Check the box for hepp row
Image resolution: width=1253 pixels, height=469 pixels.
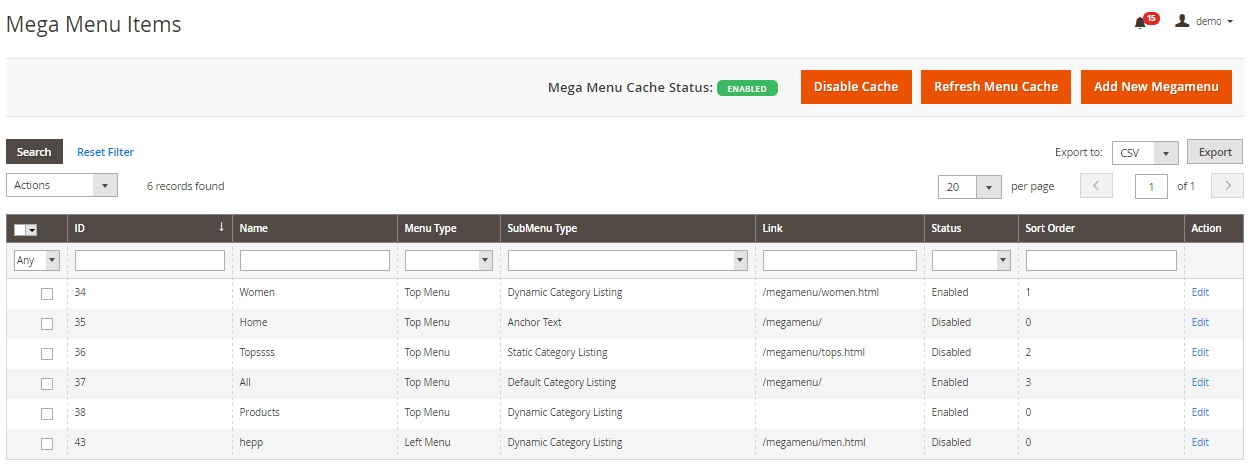(46, 443)
